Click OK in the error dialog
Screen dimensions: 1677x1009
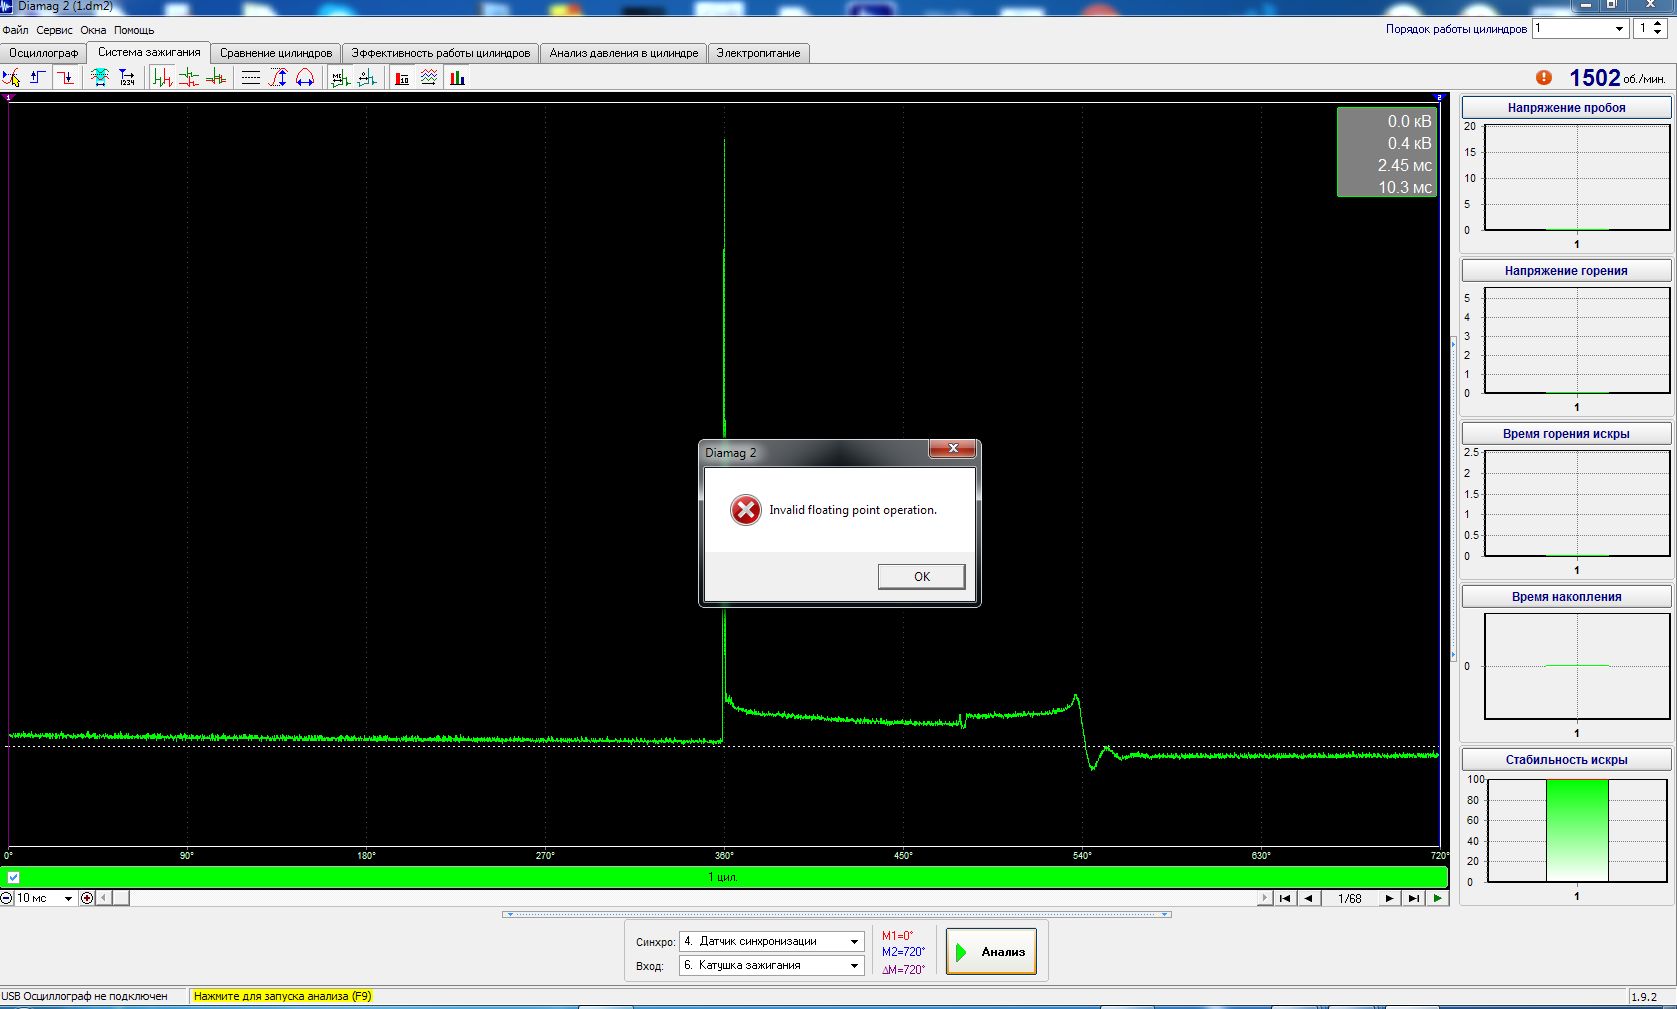921,576
